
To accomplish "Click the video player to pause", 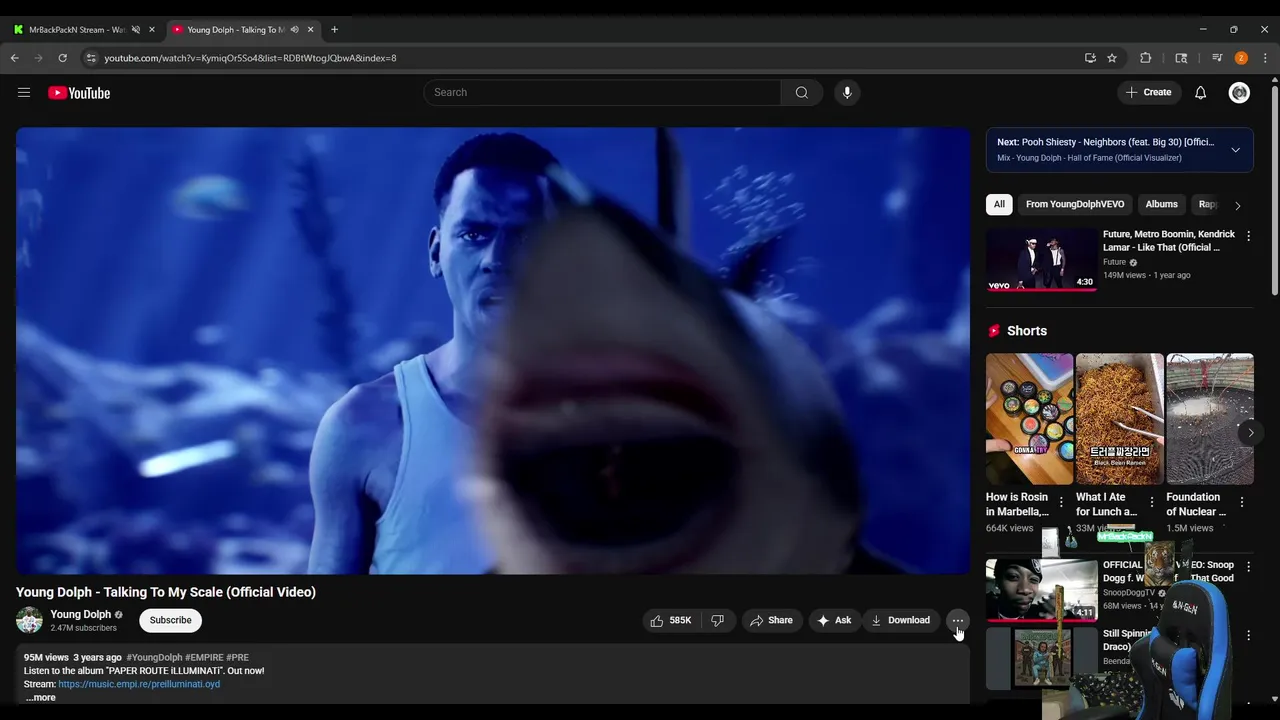I will coord(493,351).
